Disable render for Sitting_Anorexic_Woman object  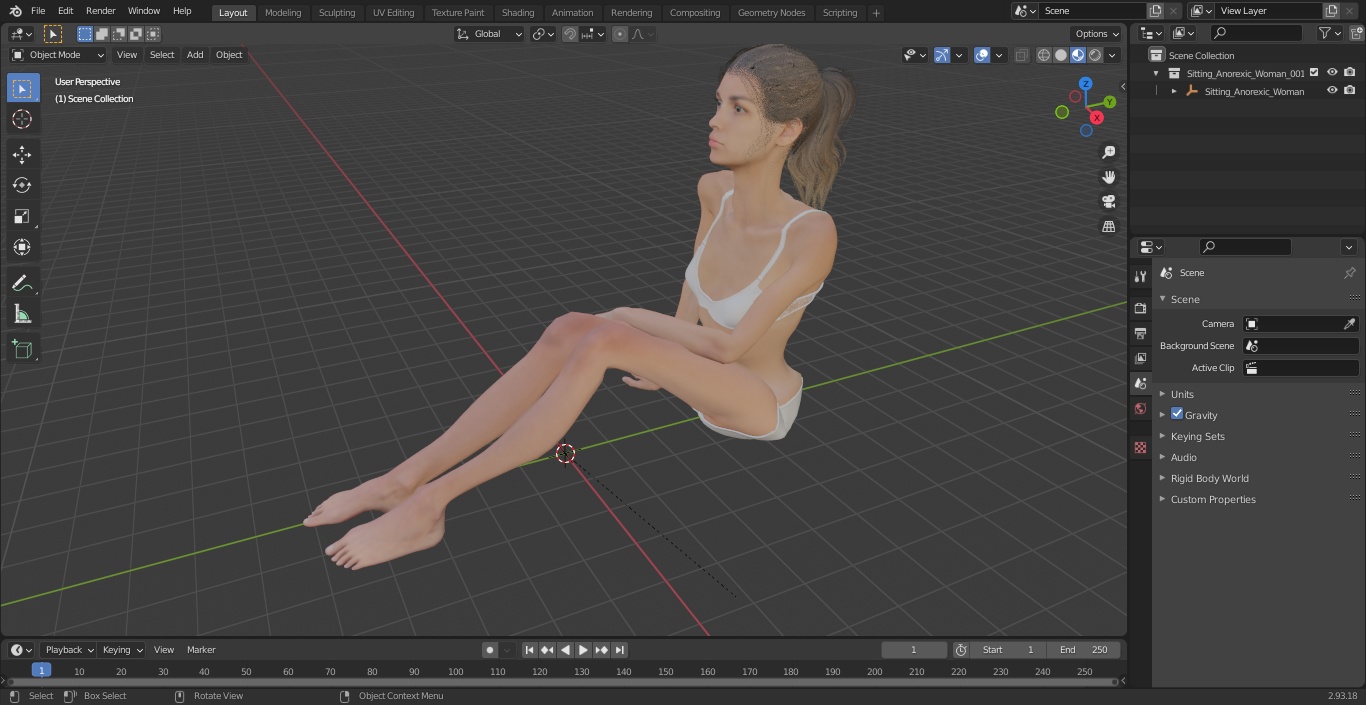1350,91
